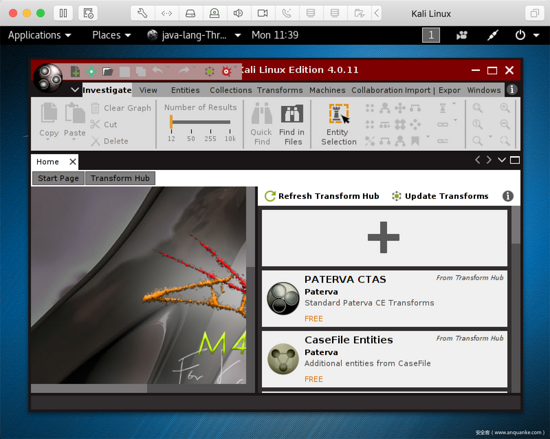Click the PATERVA CTAS logo icon
Image resolution: width=550 pixels, height=439 pixels.
[x=283, y=298]
